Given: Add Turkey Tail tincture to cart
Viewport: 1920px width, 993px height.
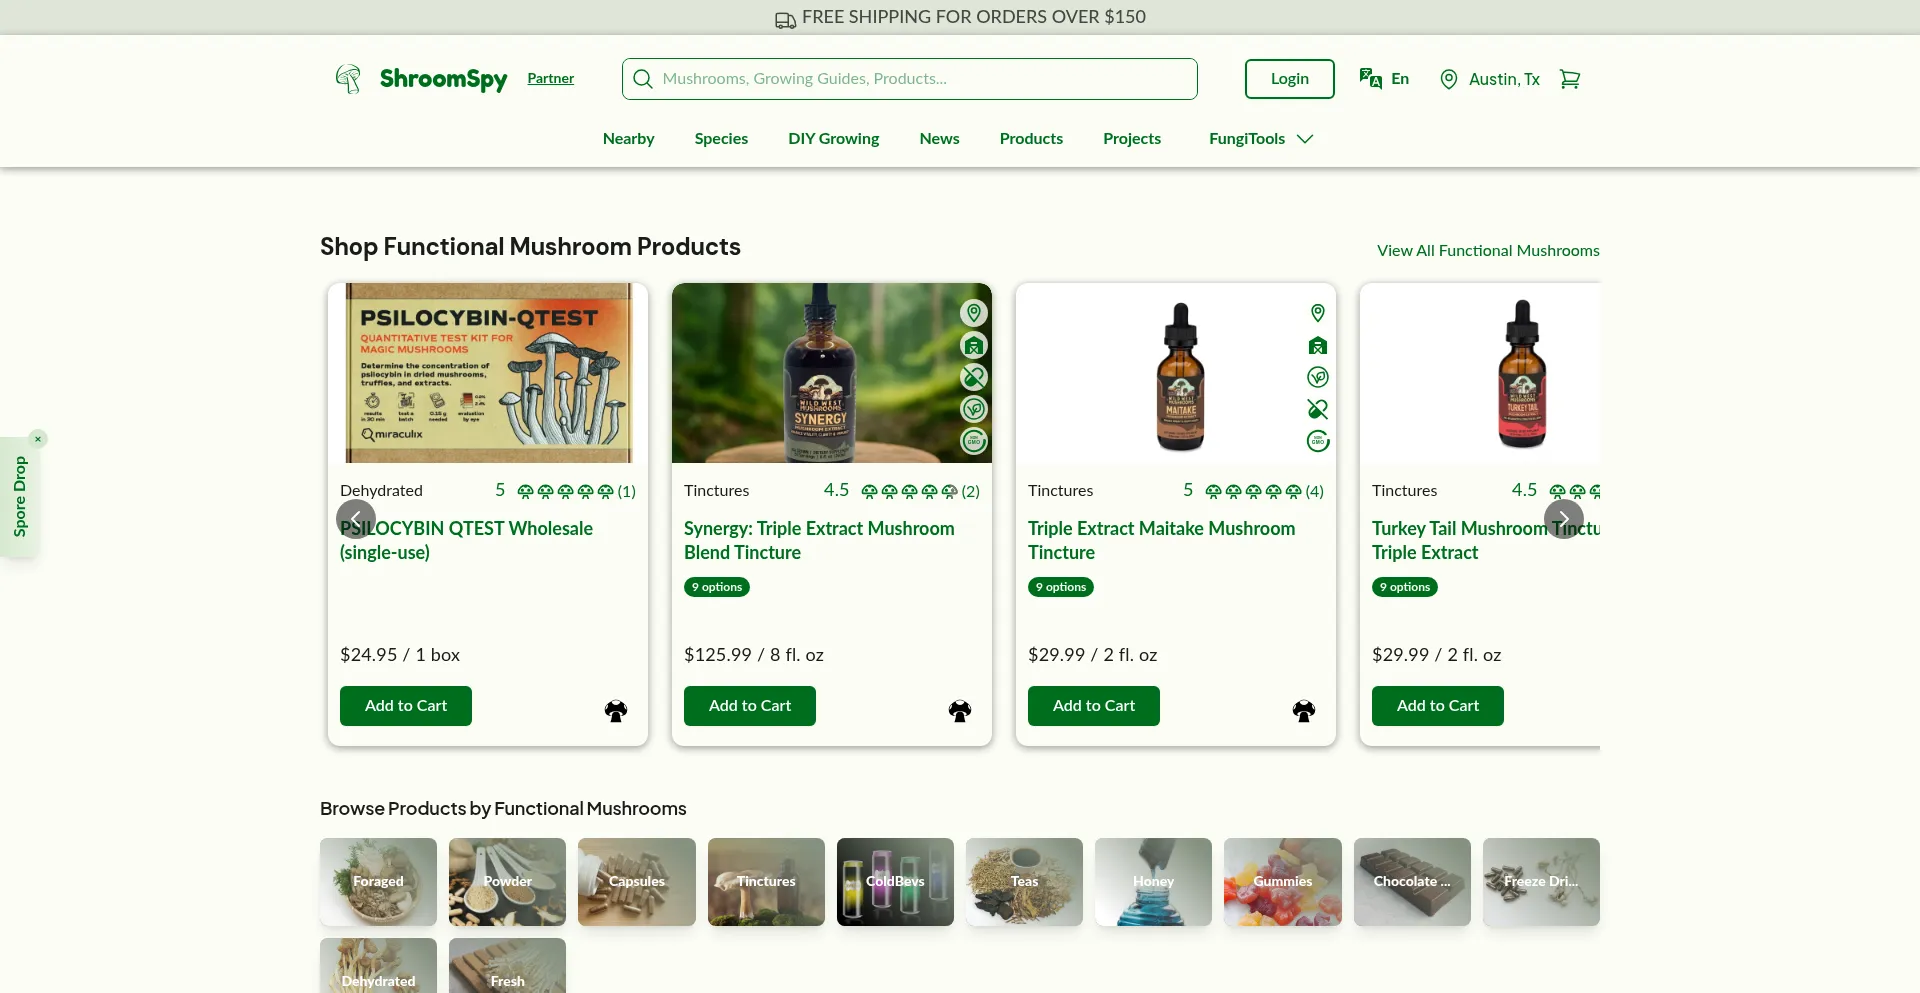Looking at the screenshot, I should click(x=1437, y=706).
